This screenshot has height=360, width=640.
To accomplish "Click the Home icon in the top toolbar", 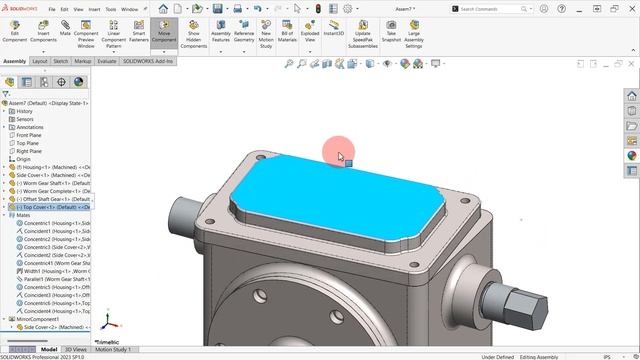I will coord(163,9).
